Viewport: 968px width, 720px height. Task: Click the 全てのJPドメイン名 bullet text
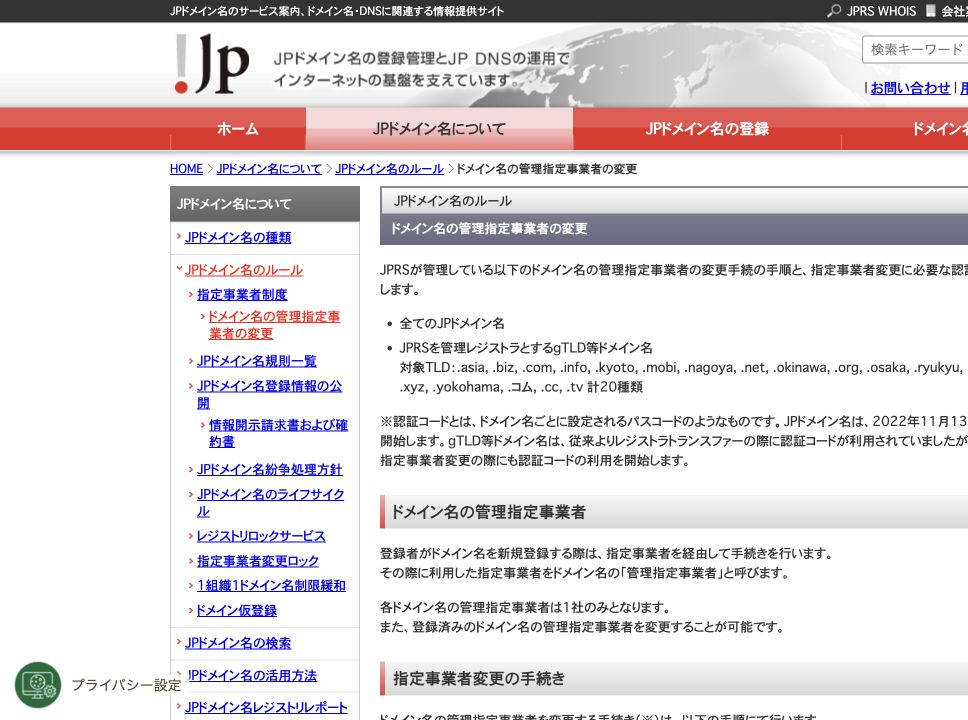tap(452, 323)
